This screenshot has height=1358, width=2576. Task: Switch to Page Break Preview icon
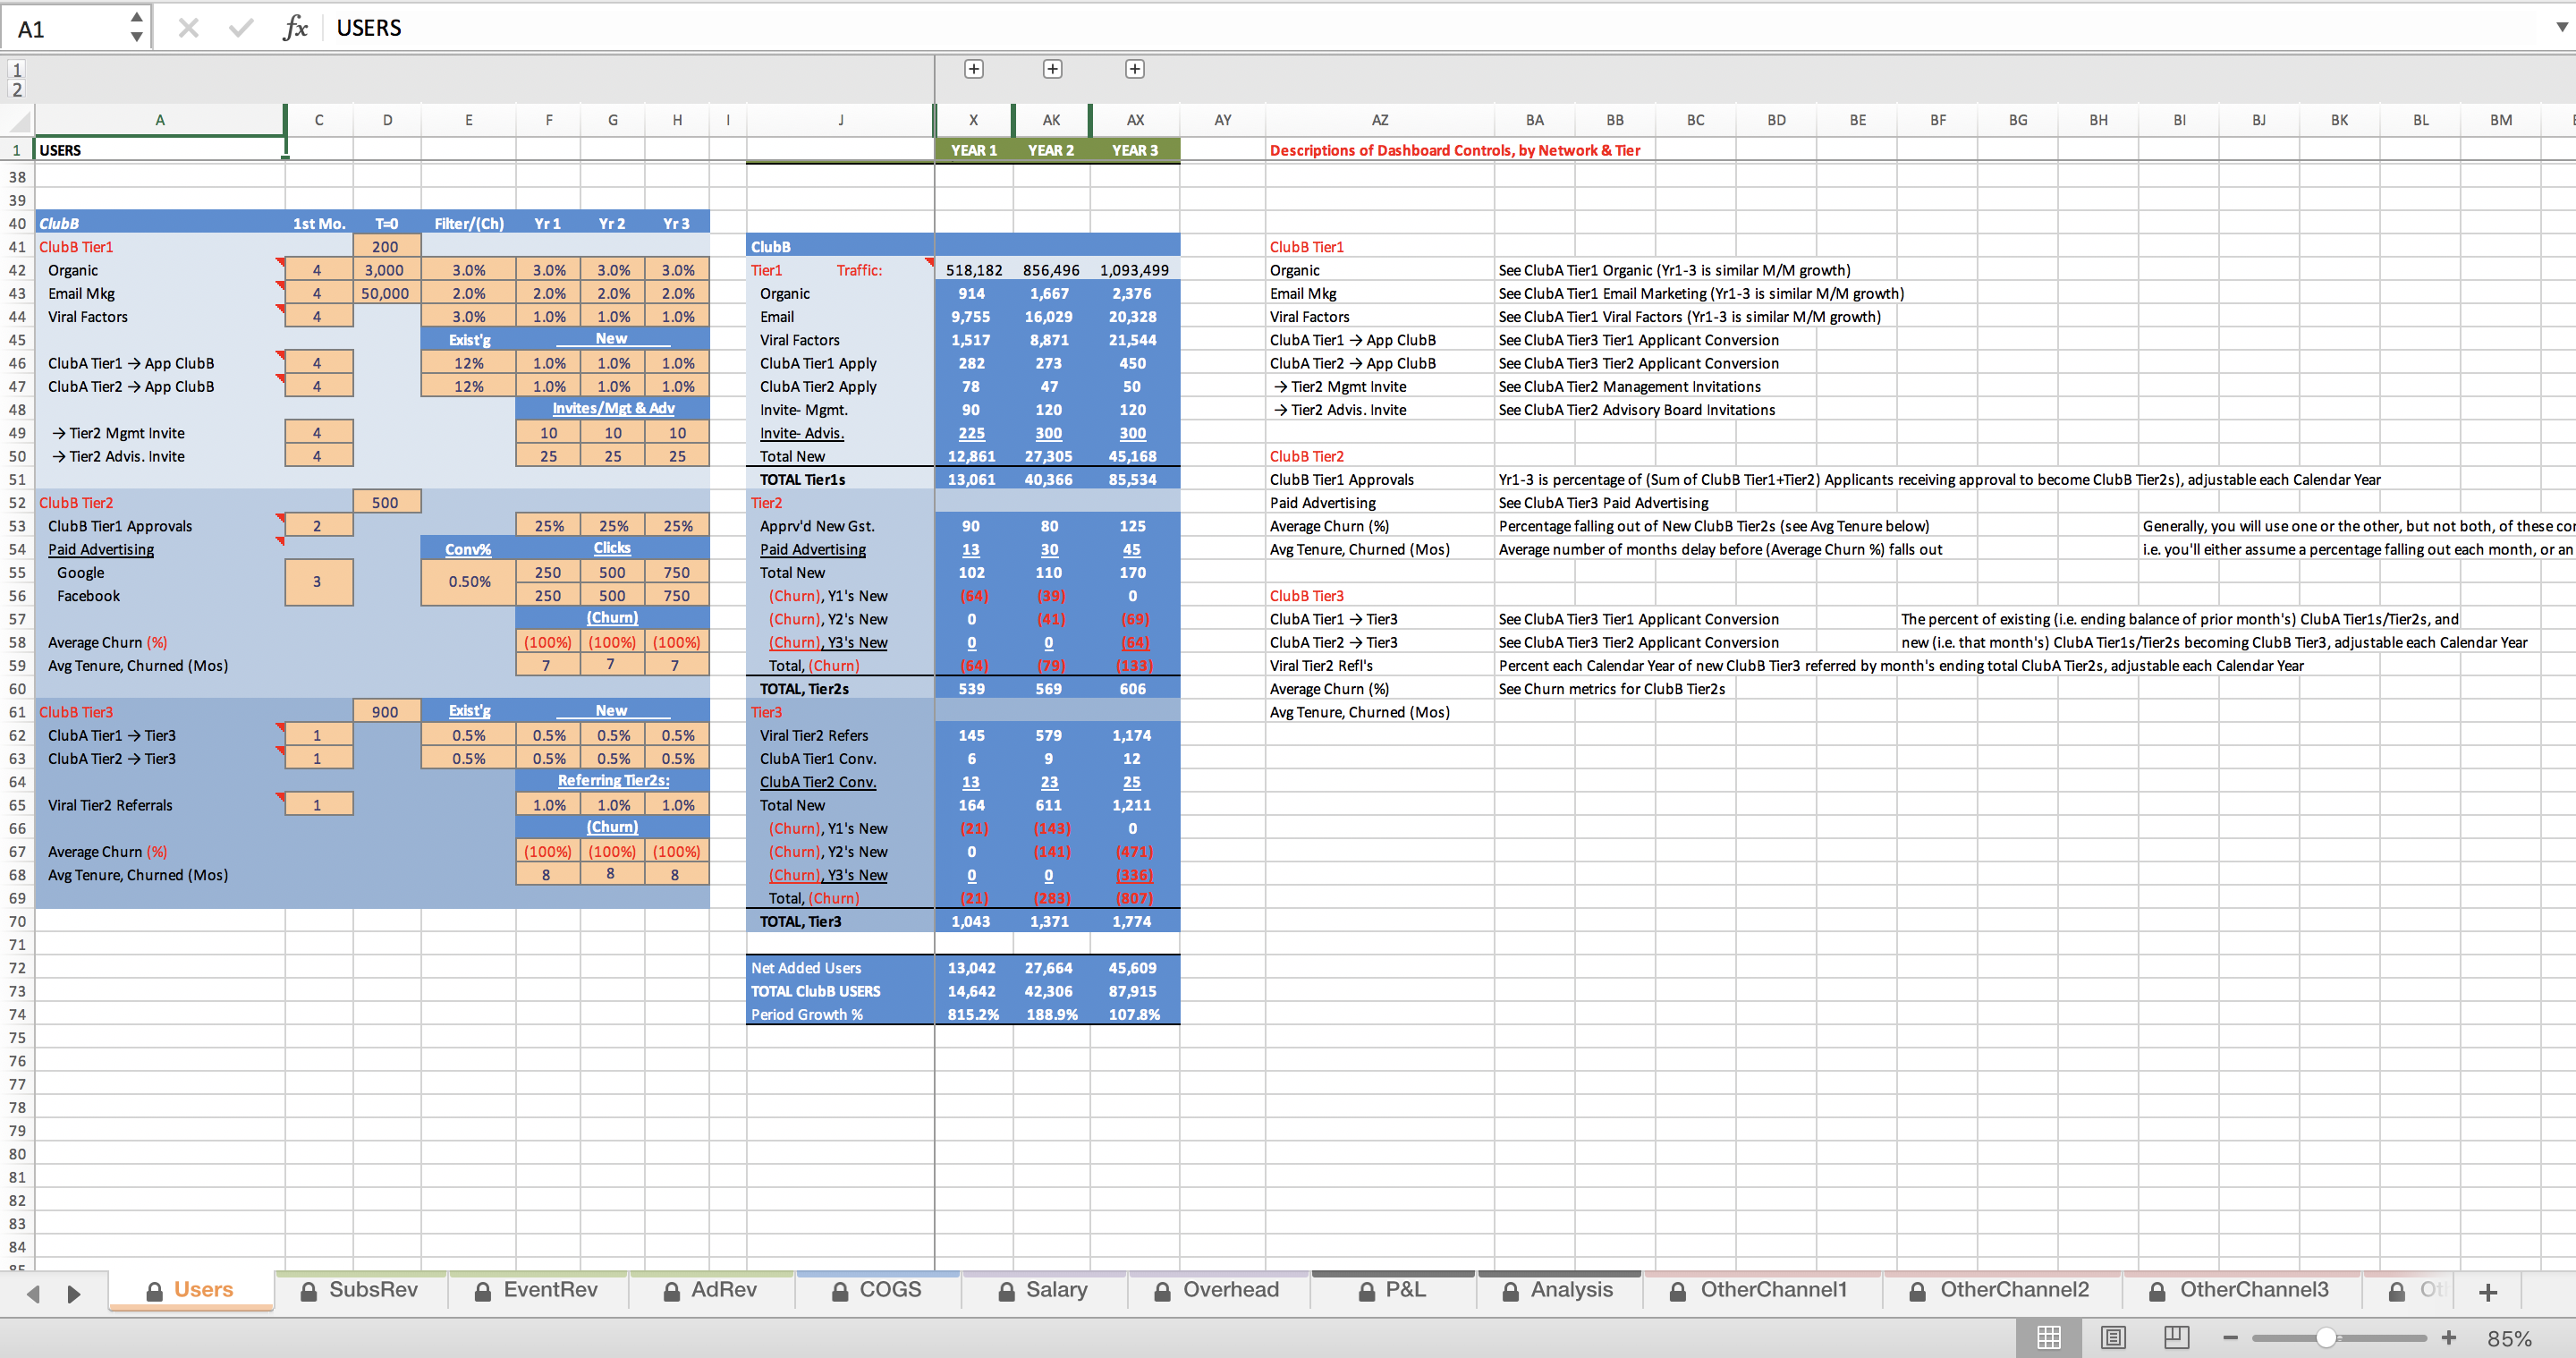[x=2176, y=1337]
